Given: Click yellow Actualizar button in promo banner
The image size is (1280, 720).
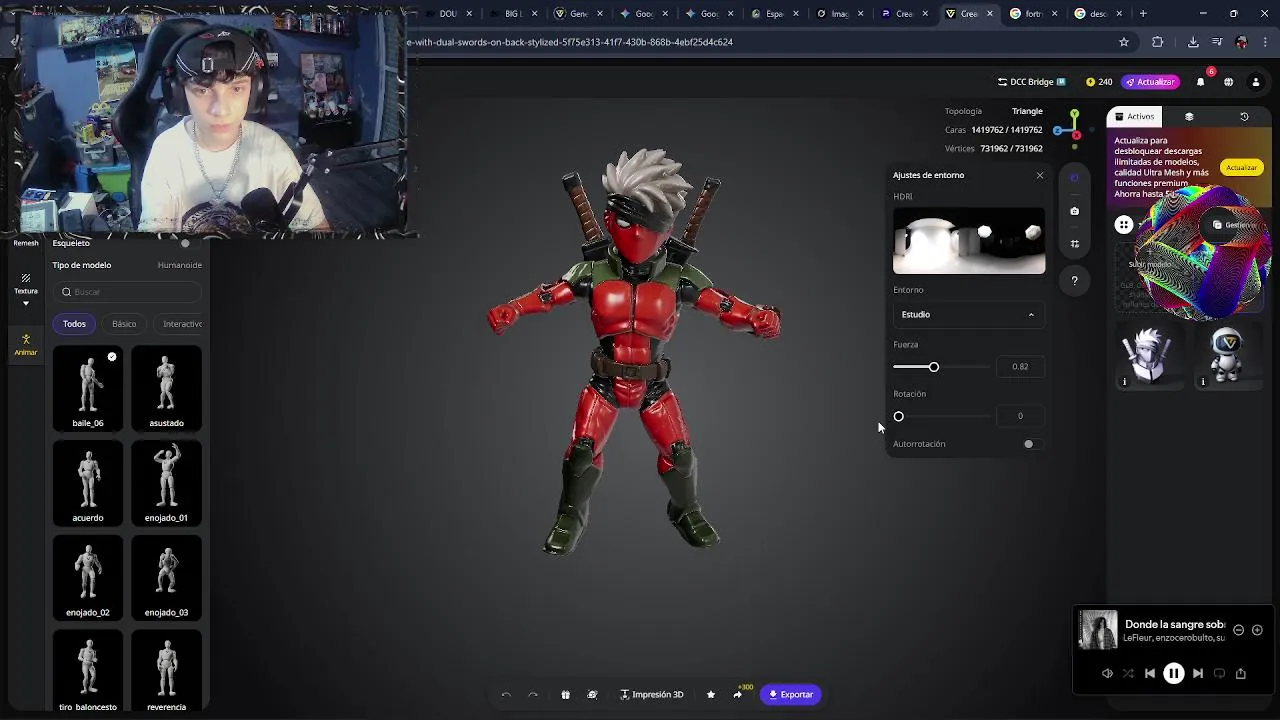Looking at the screenshot, I should pos(1241,168).
